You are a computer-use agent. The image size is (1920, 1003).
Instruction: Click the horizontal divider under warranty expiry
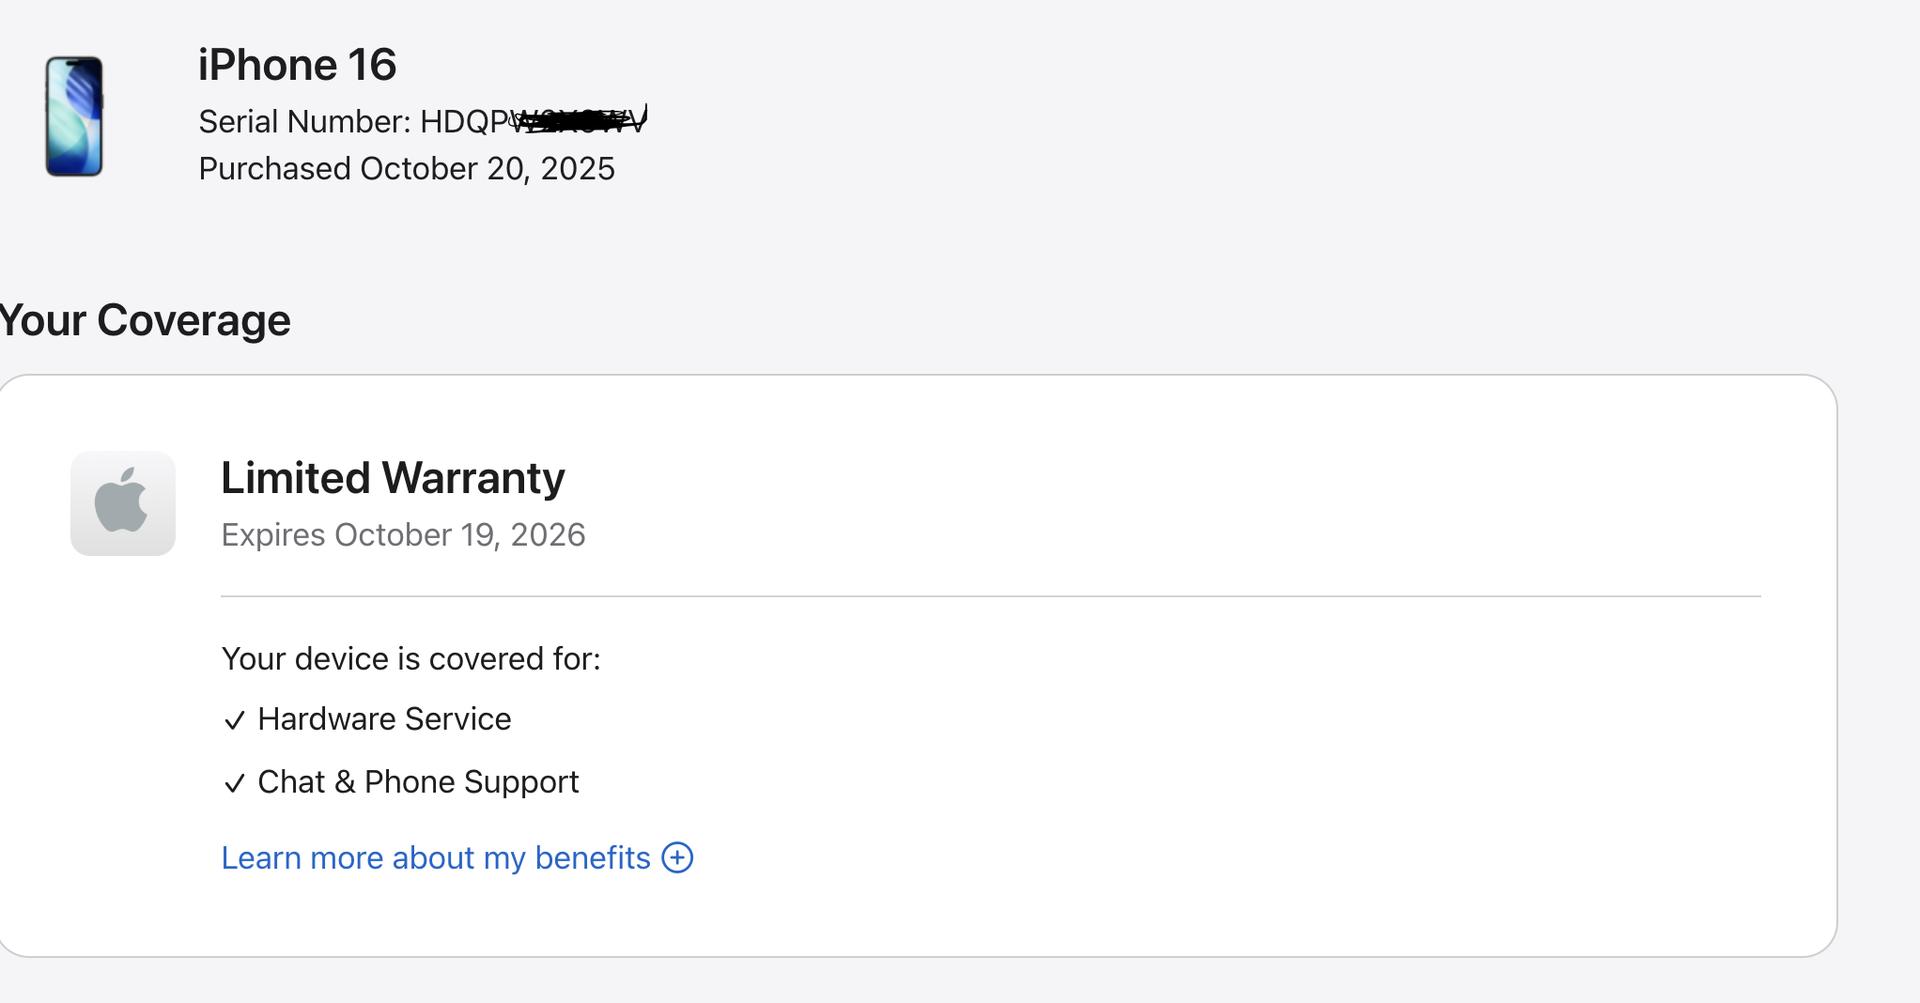point(990,596)
